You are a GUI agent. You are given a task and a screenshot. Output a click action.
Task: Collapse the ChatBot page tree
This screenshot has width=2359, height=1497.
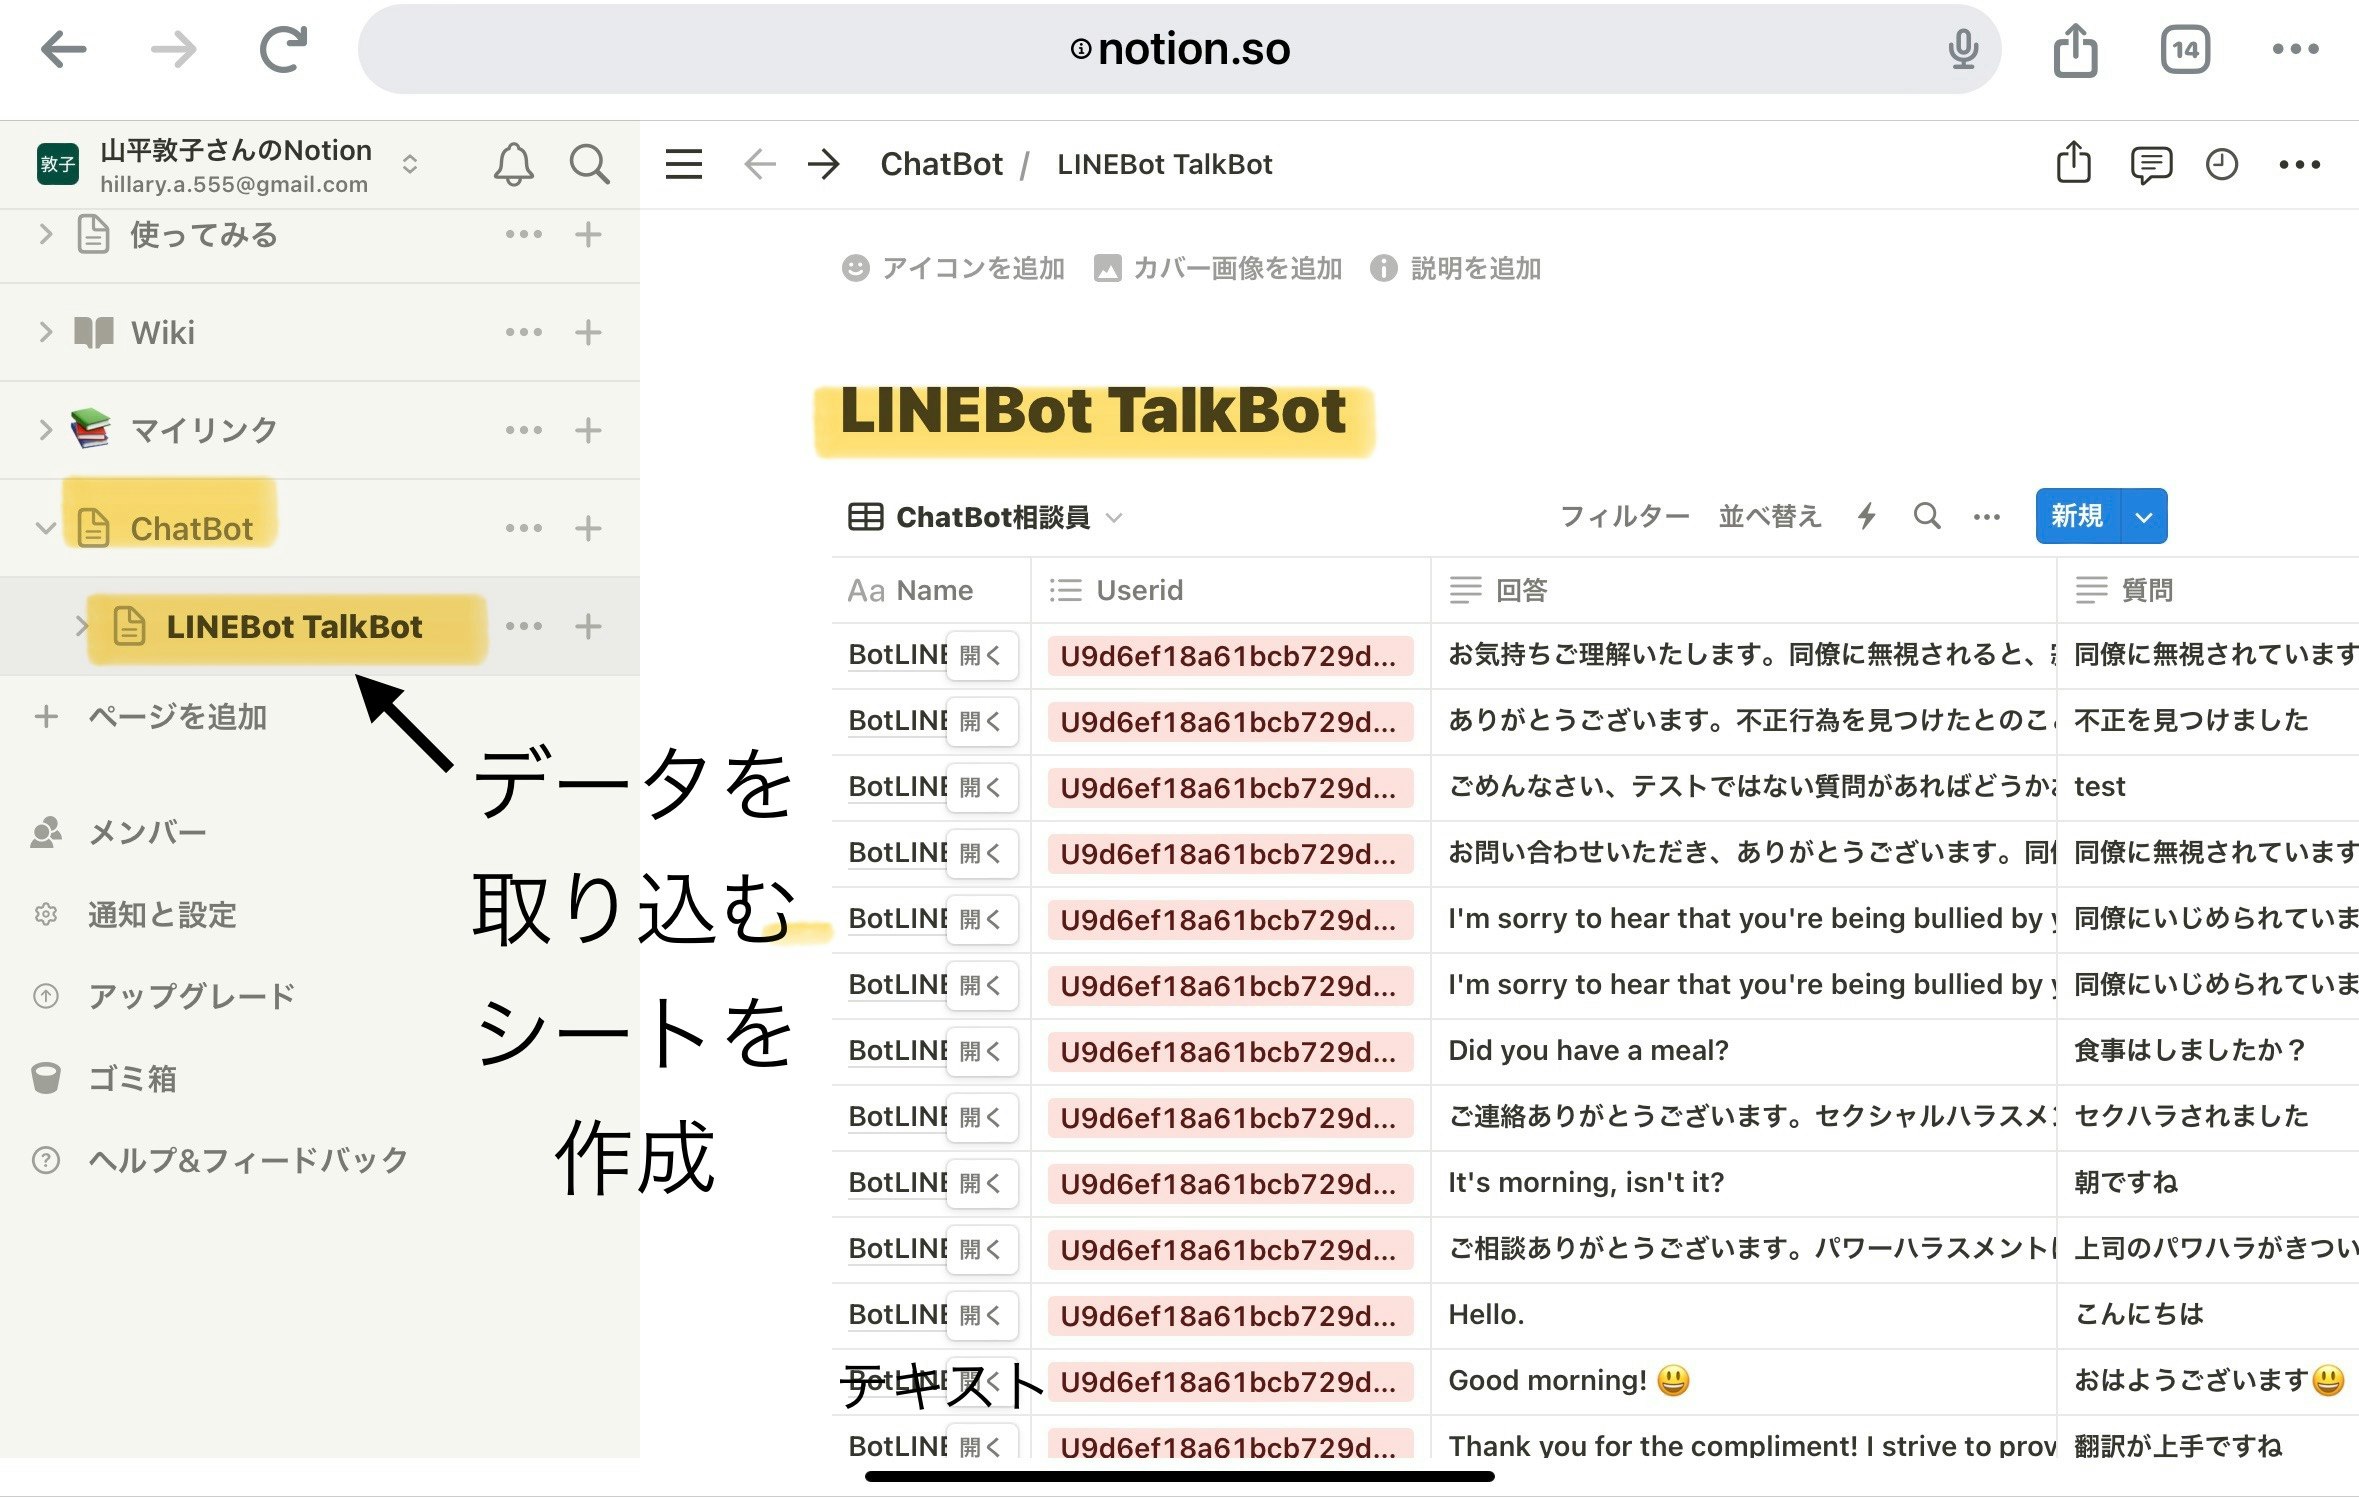[45, 528]
